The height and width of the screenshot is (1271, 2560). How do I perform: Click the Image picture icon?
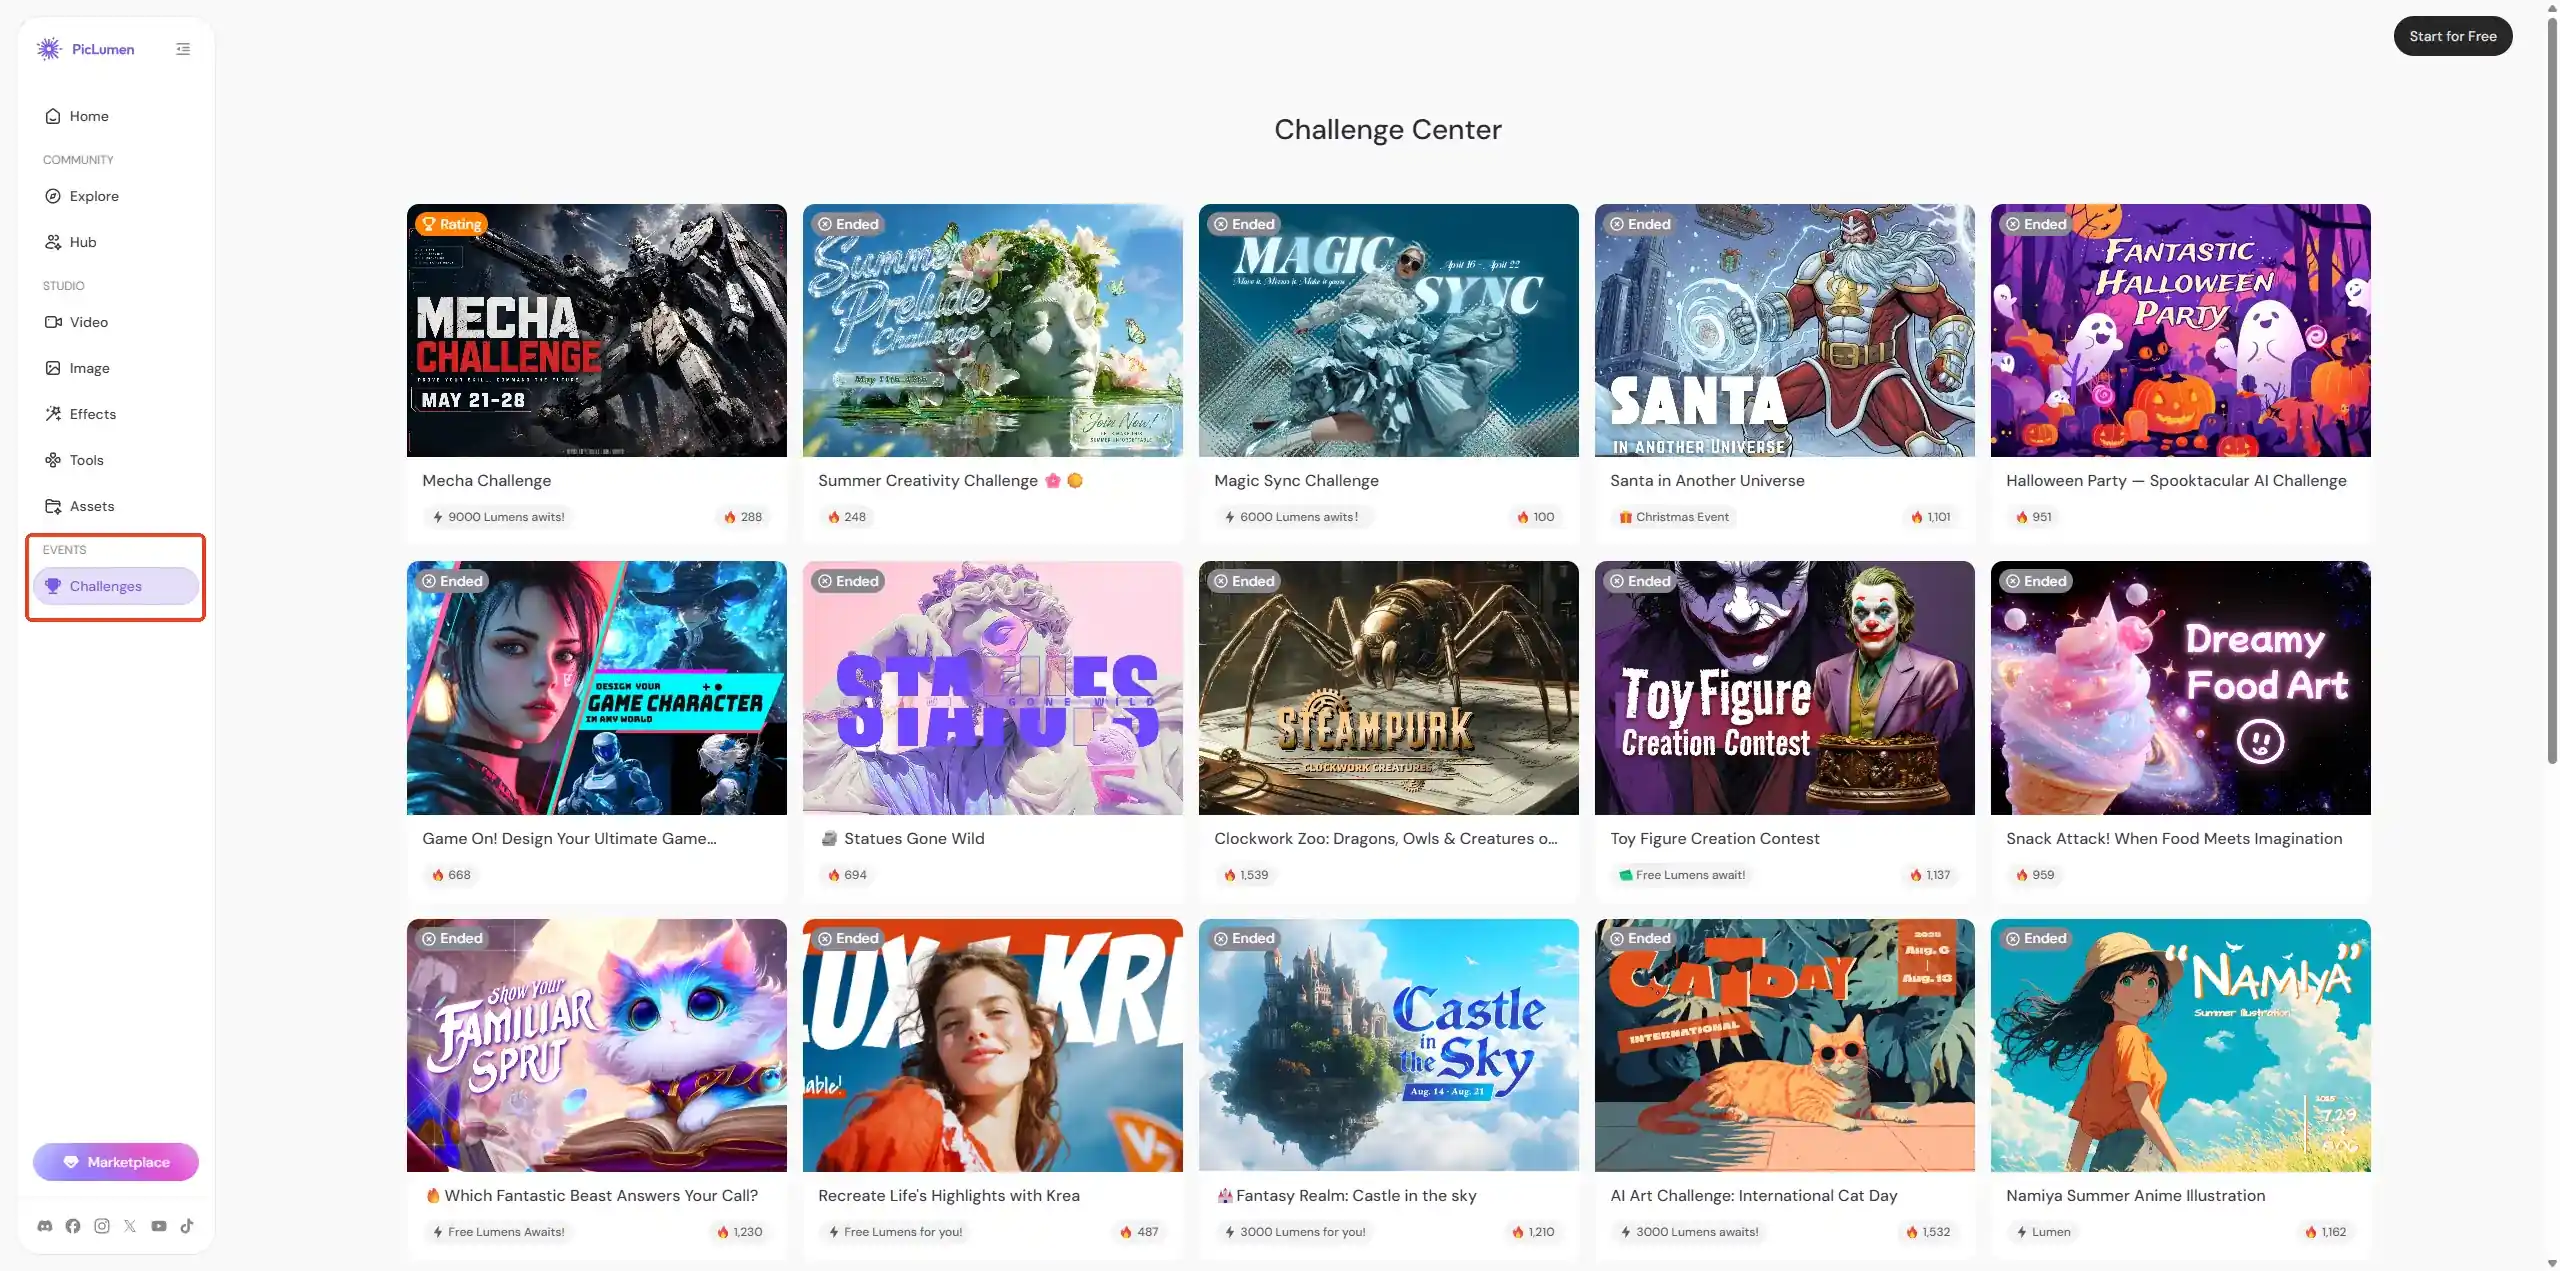[53, 368]
